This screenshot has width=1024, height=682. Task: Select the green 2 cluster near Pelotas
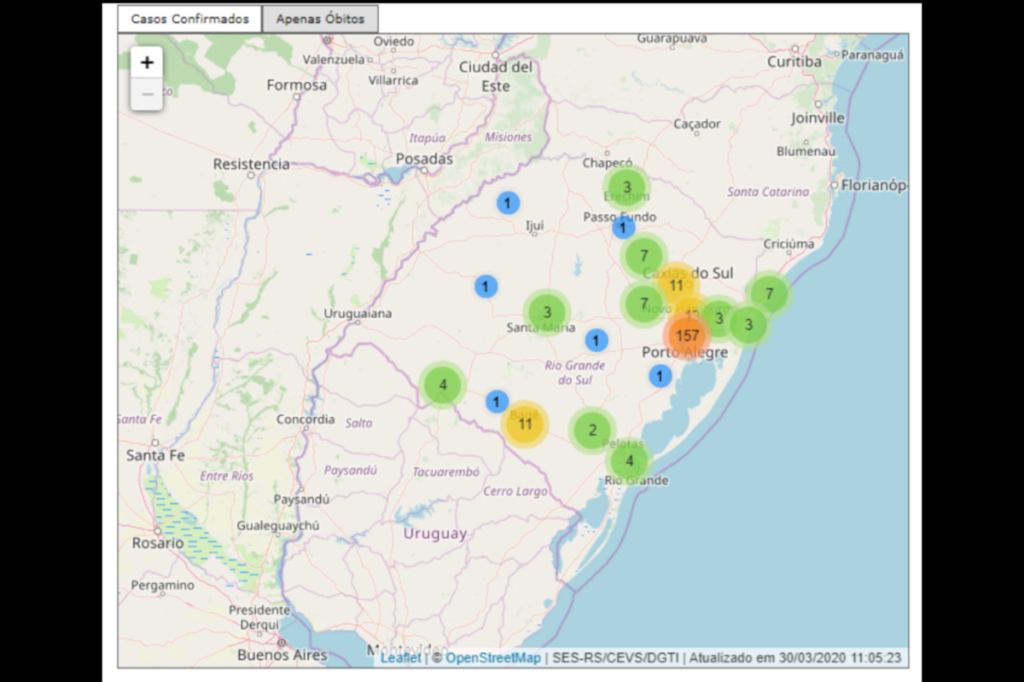click(592, 430)
